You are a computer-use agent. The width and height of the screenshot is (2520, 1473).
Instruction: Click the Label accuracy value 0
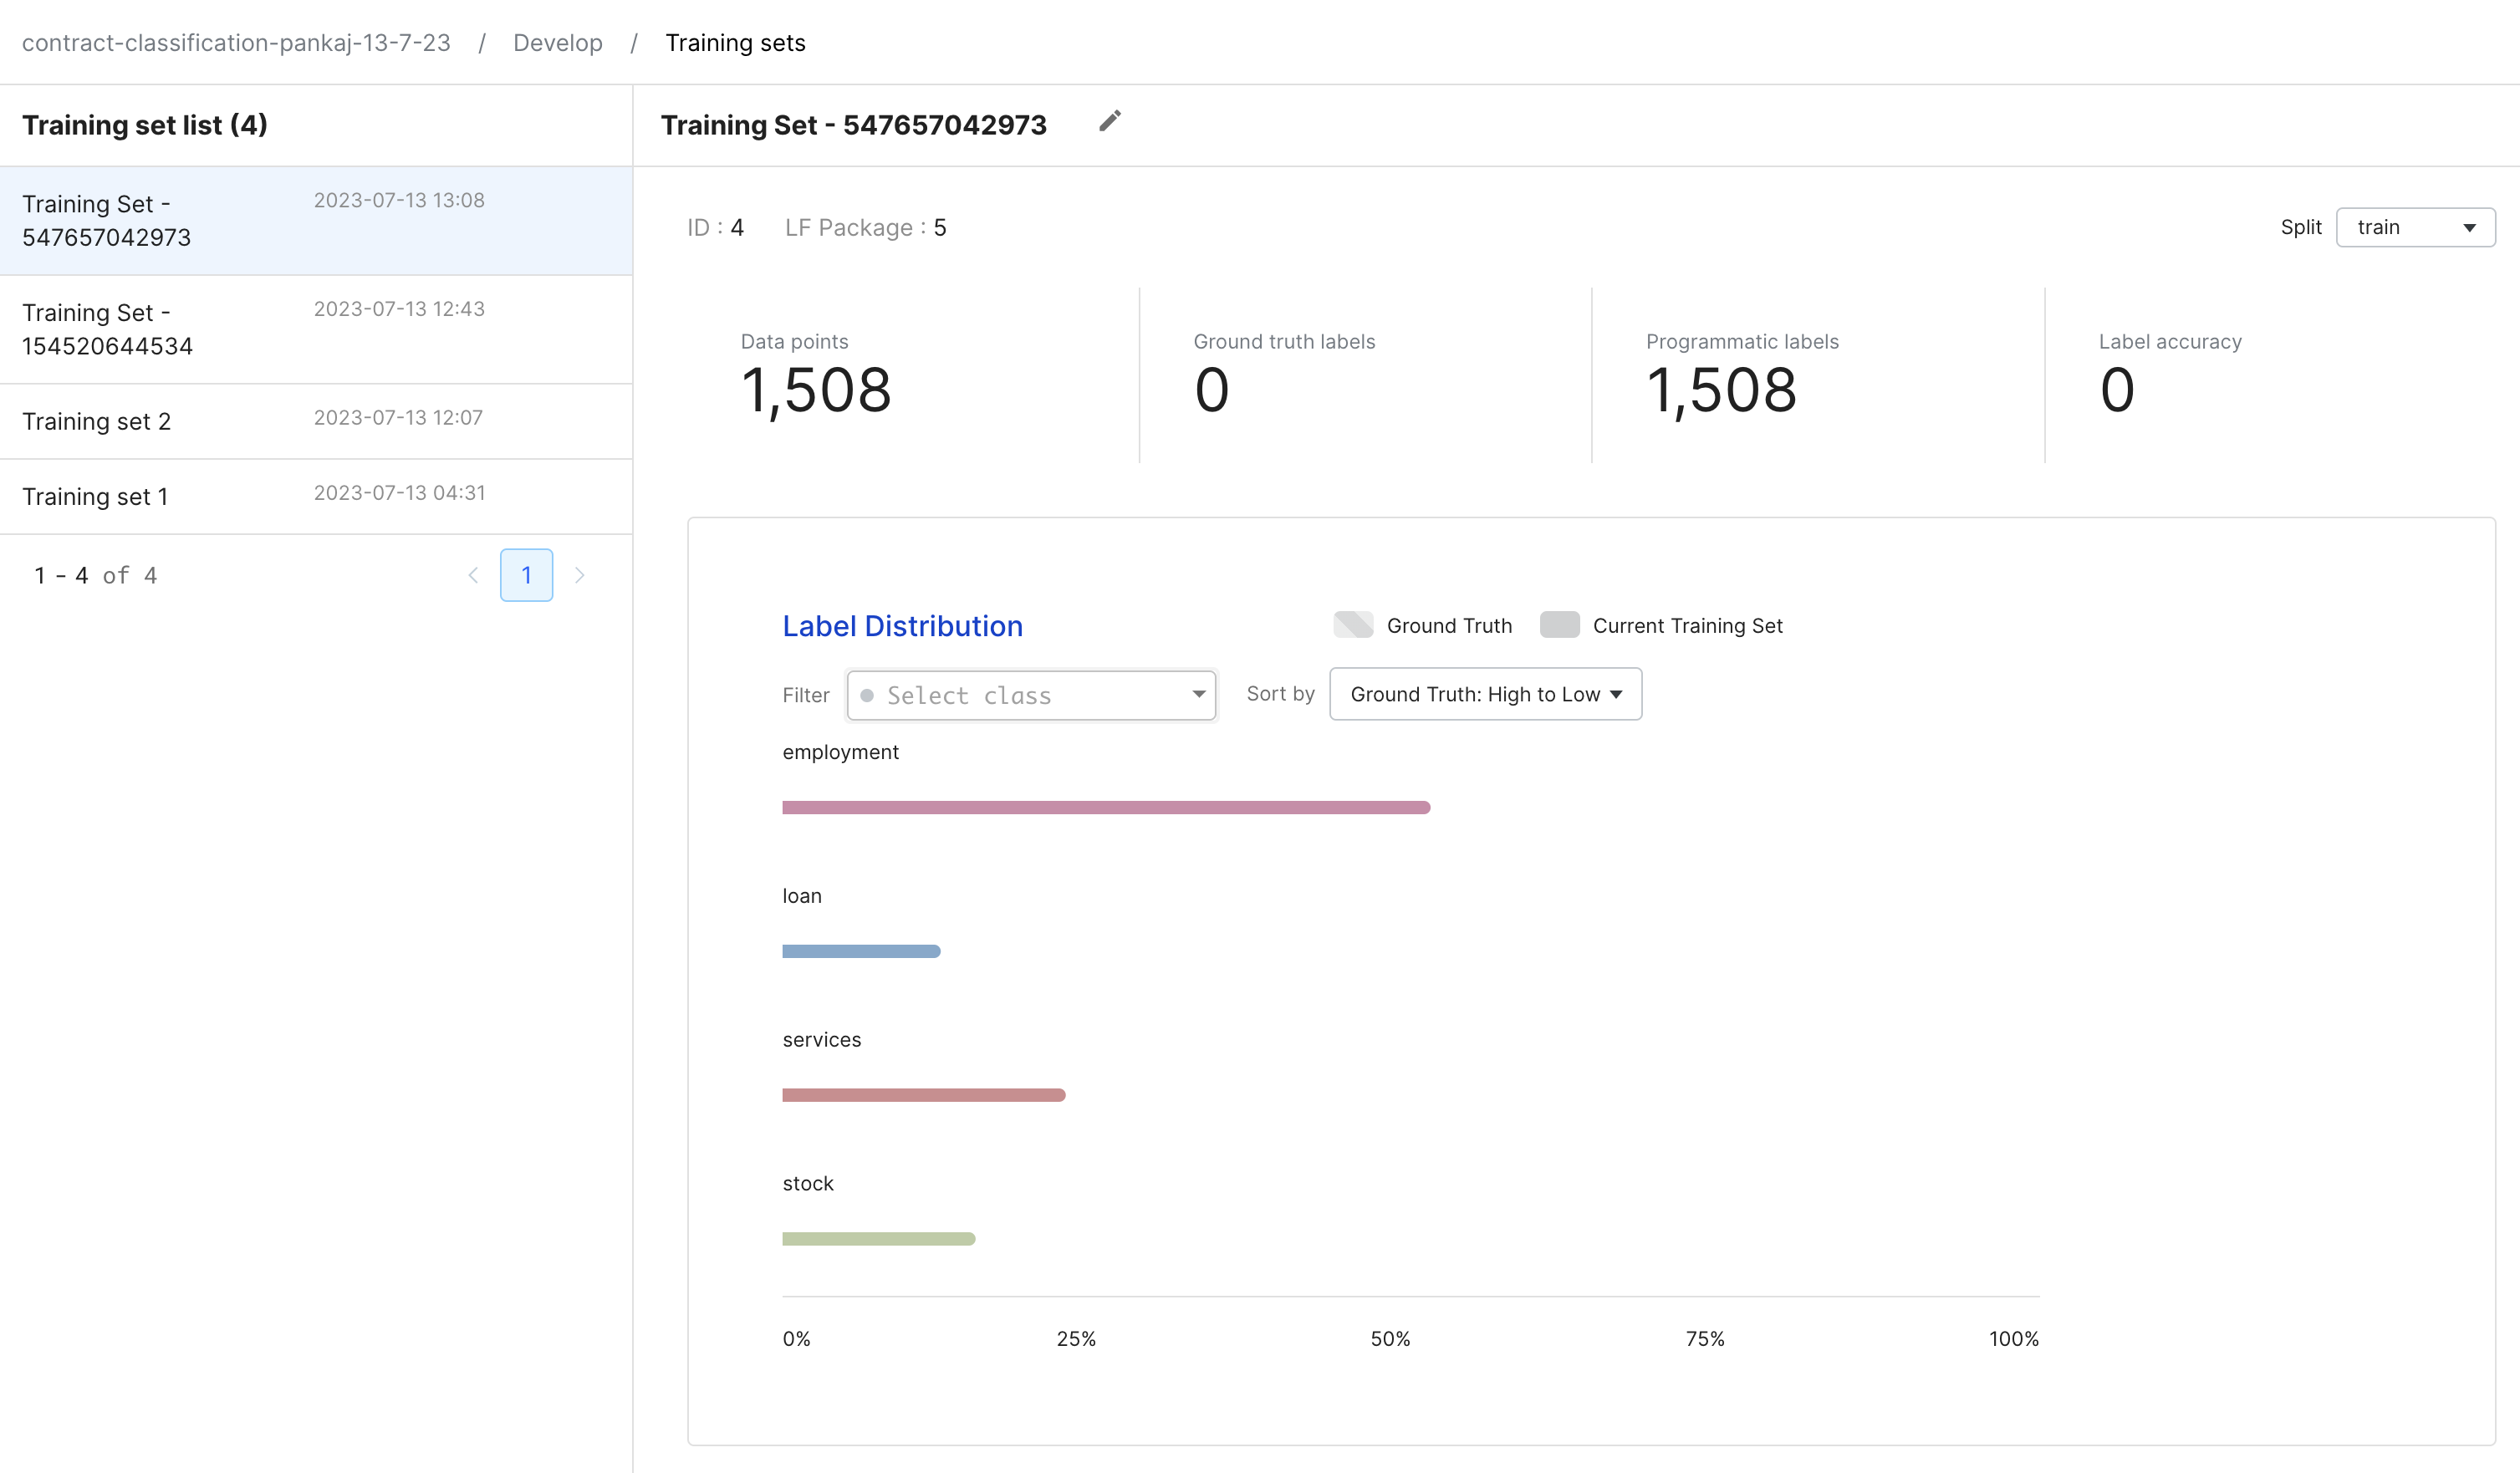tap(2117, 390)
